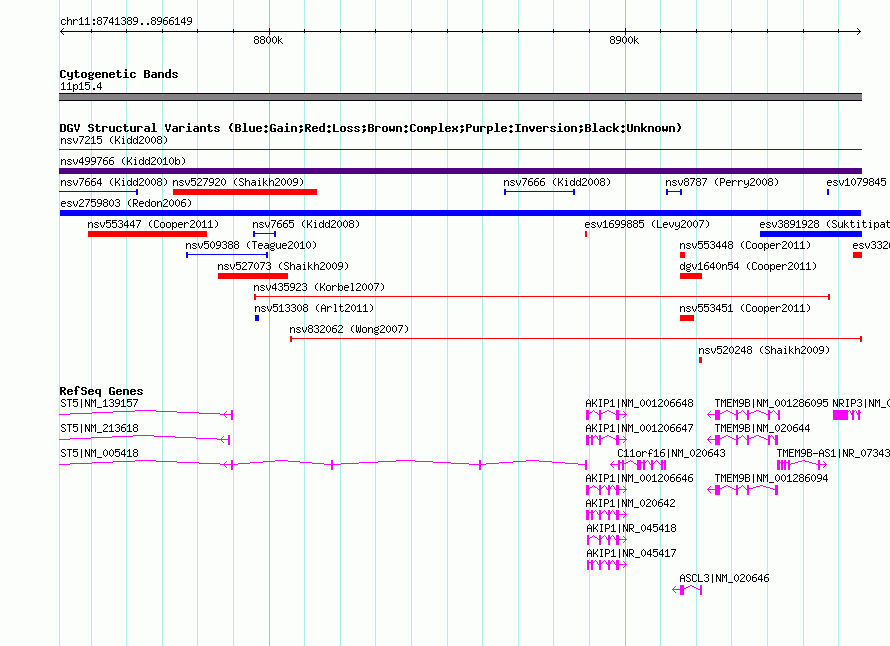Click the nsv7215 (Kidd2008) variant label
This screenshot has width=890, height=646.
coord(114,140)
